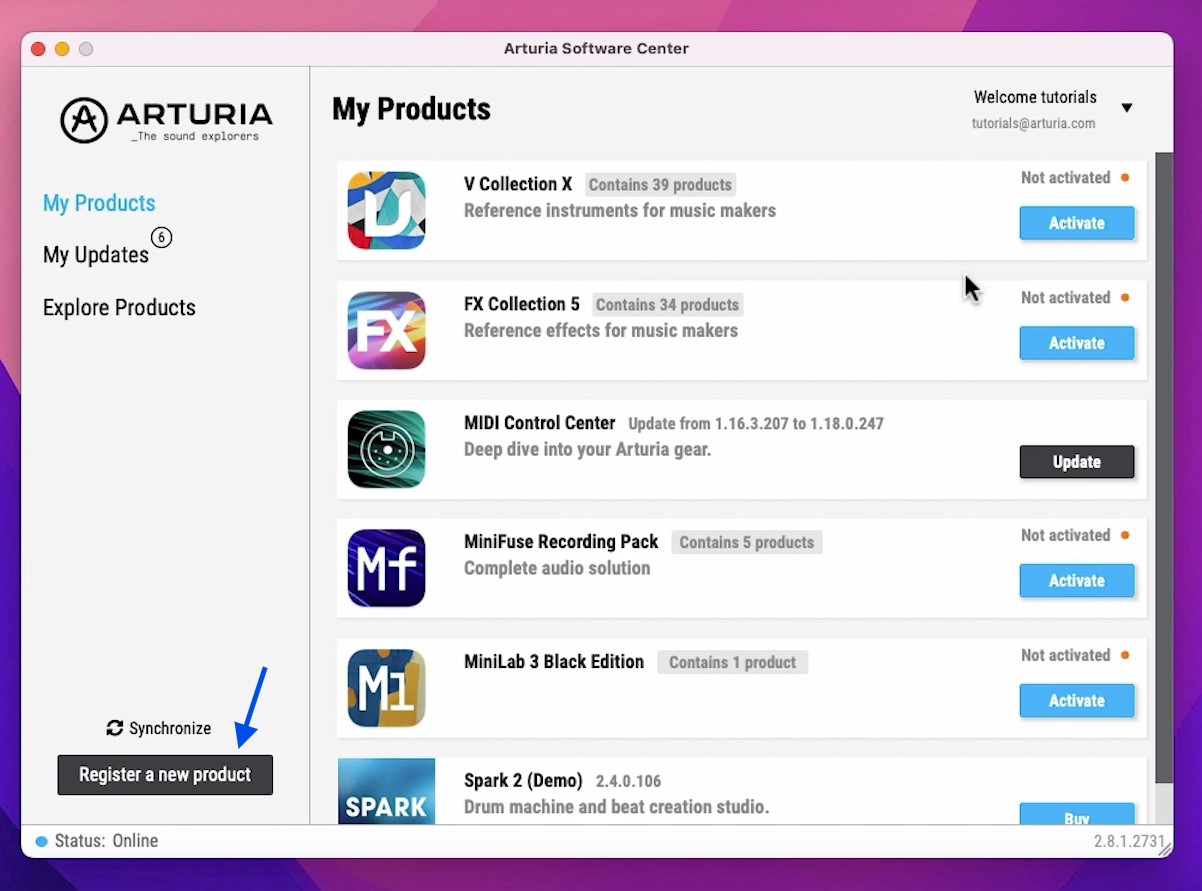Activate FX Collection 5
Viewport: 1202px width, 891px height.
(1076, 343)
